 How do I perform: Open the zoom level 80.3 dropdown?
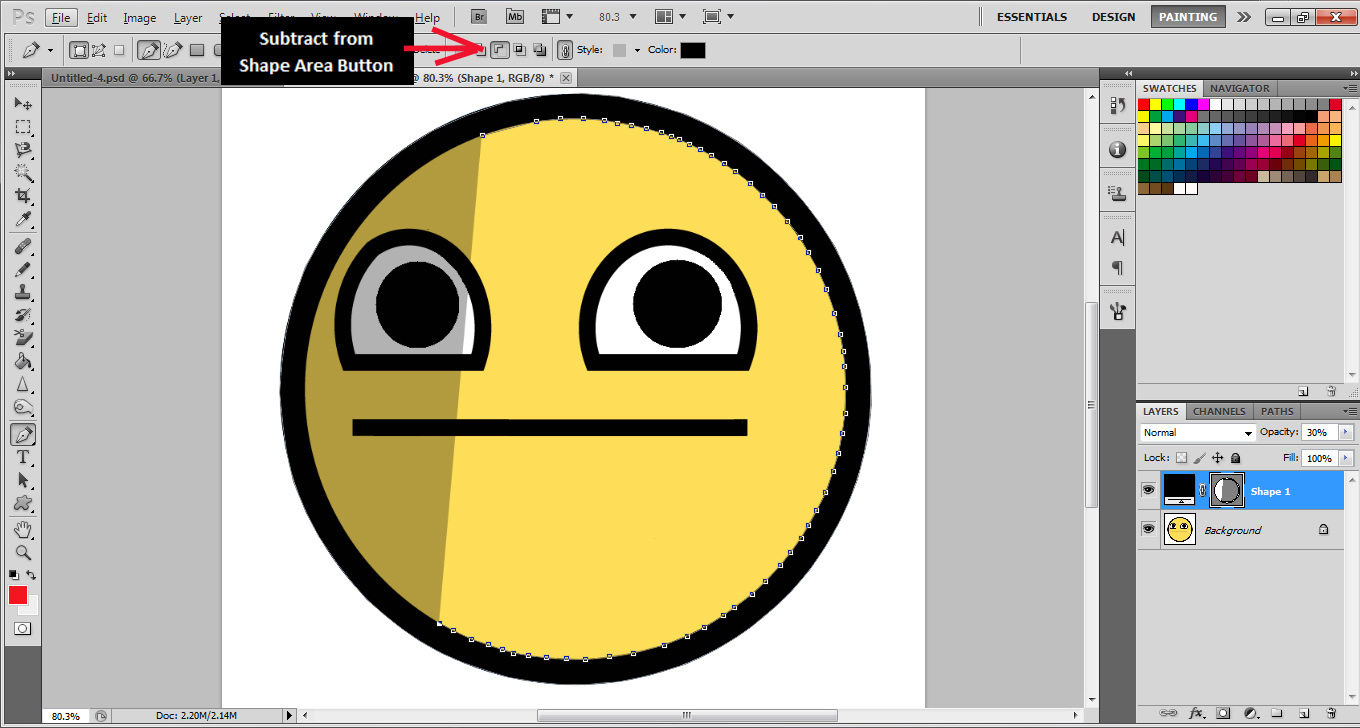pos(633,17)
